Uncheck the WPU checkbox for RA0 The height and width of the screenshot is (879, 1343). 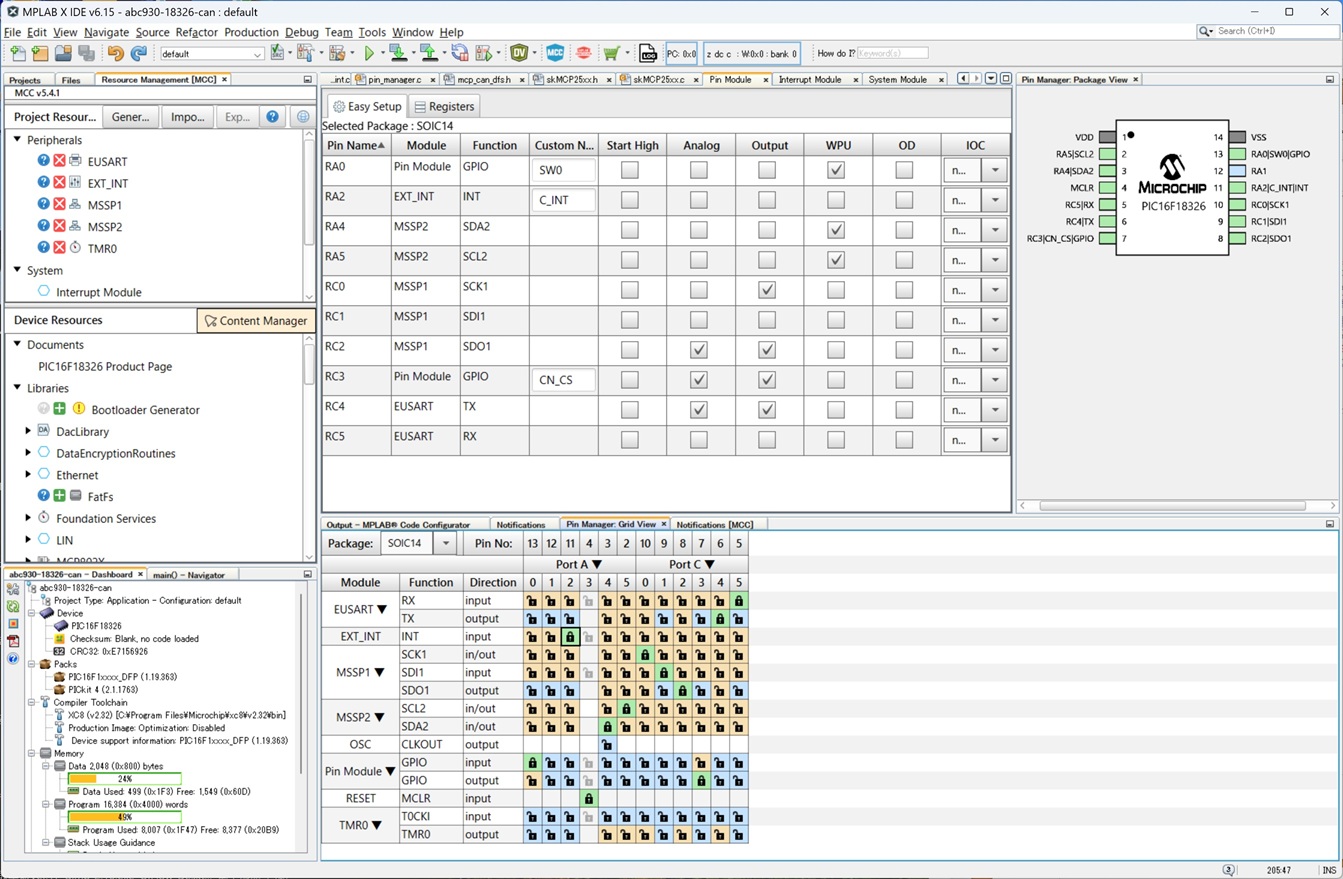point(836,170)
